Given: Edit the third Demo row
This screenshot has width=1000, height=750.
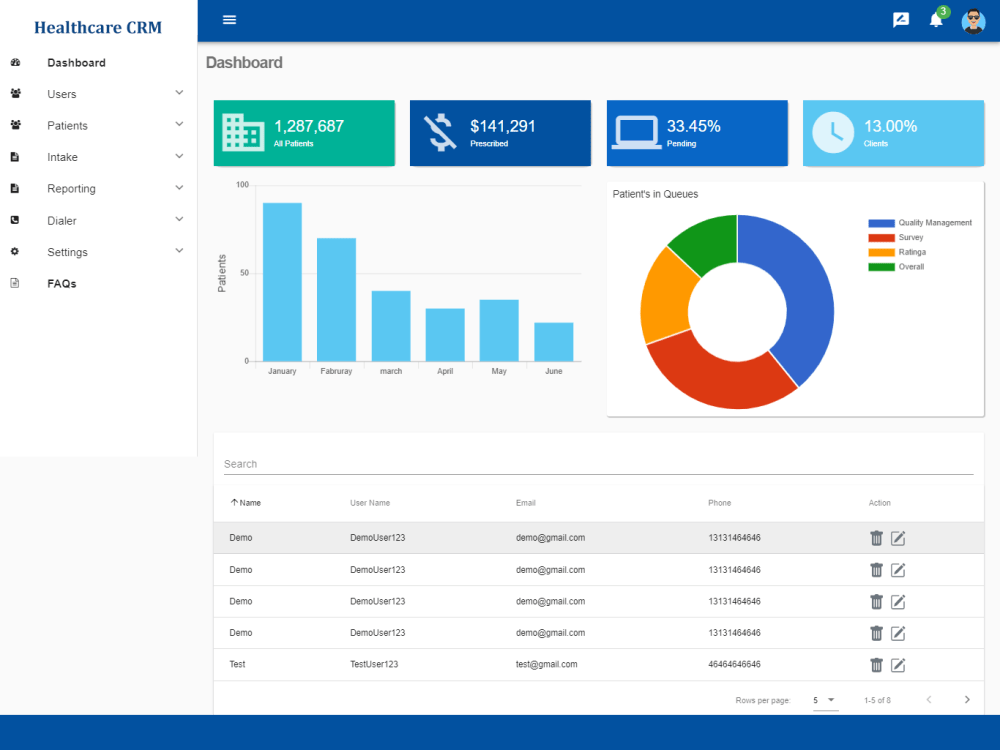Looking at the screenshot, I should coord(898,601).
